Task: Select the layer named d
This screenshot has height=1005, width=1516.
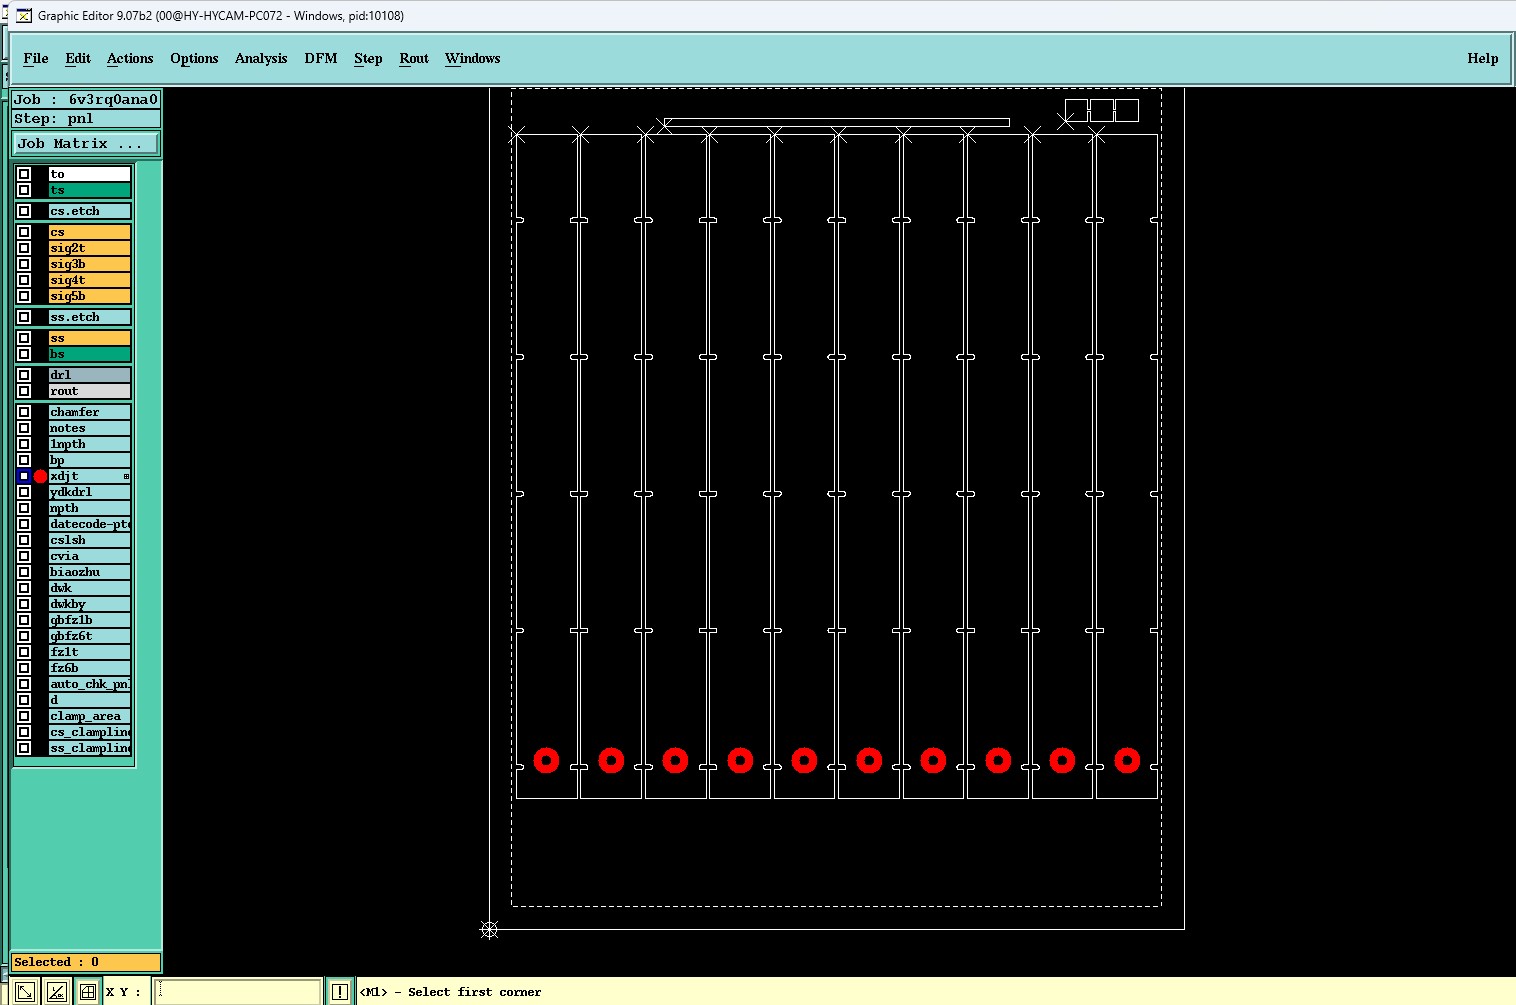Action: click(90, 700)
